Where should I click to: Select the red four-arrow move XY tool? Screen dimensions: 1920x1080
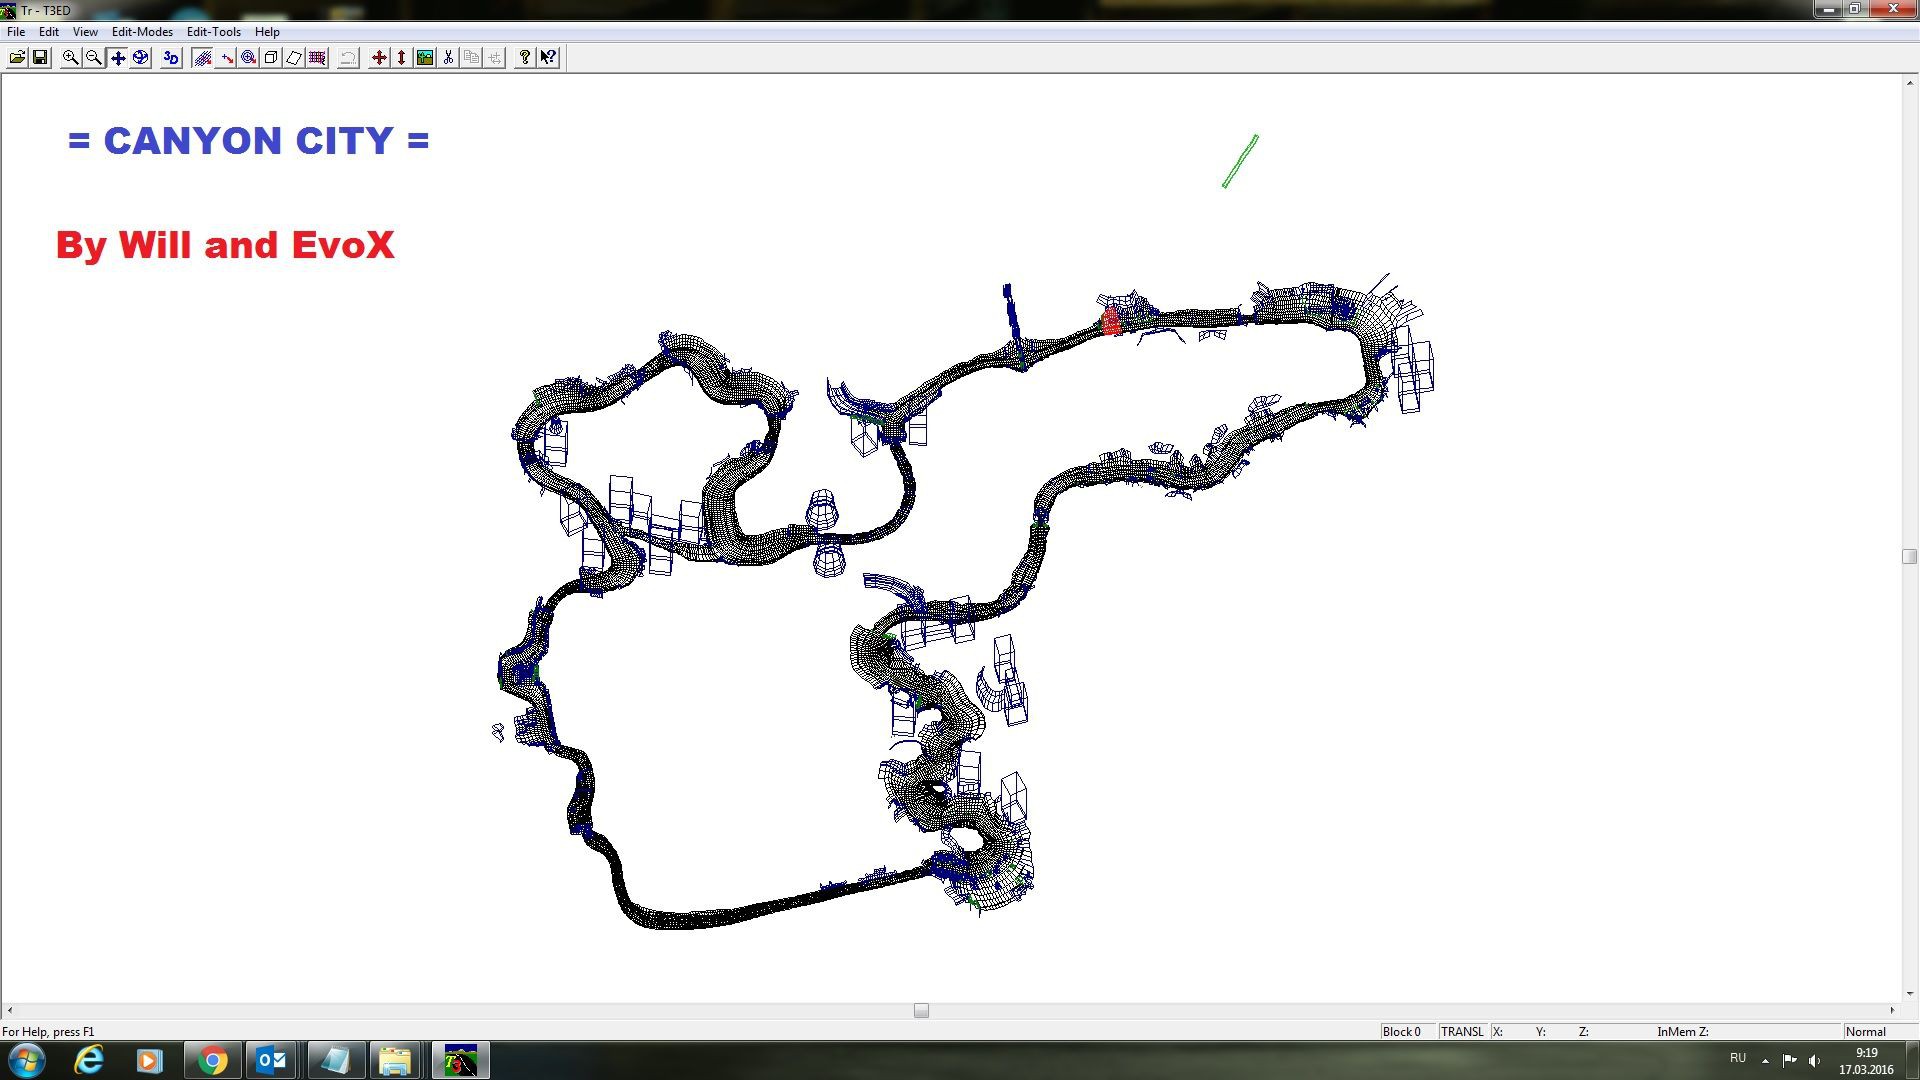pyautogui.click(x=379, y=58)
